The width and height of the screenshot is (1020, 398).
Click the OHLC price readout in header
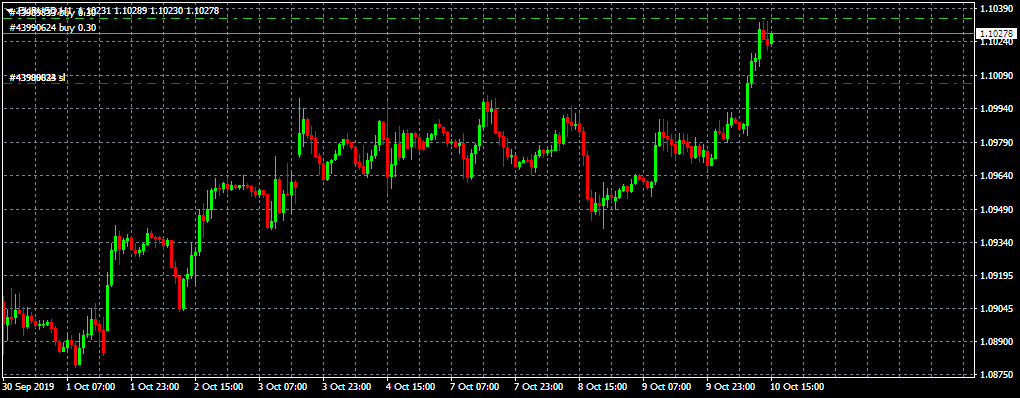coord(147,10)
